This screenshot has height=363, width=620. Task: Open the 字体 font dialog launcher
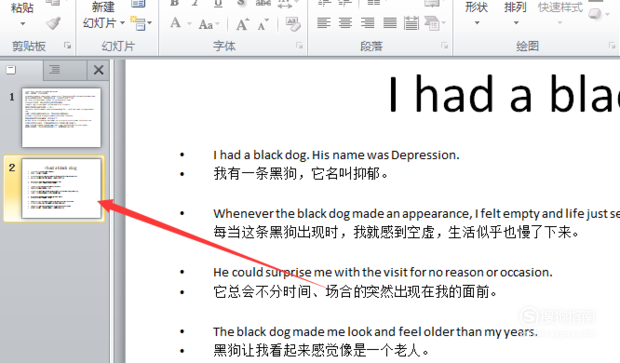[299, 46]
